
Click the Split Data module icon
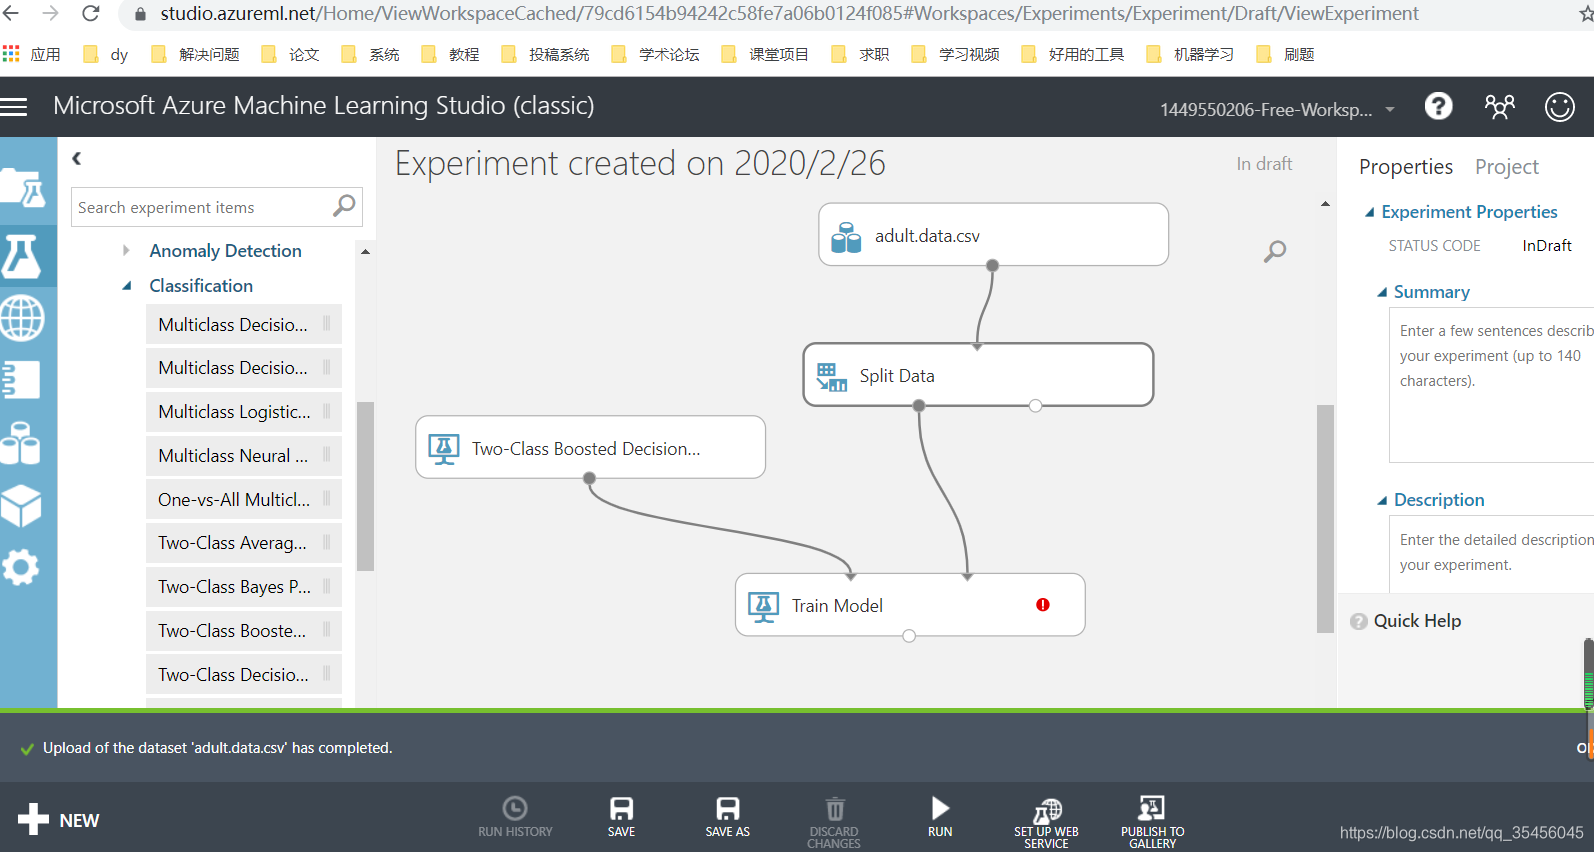[x=831, y=377]
